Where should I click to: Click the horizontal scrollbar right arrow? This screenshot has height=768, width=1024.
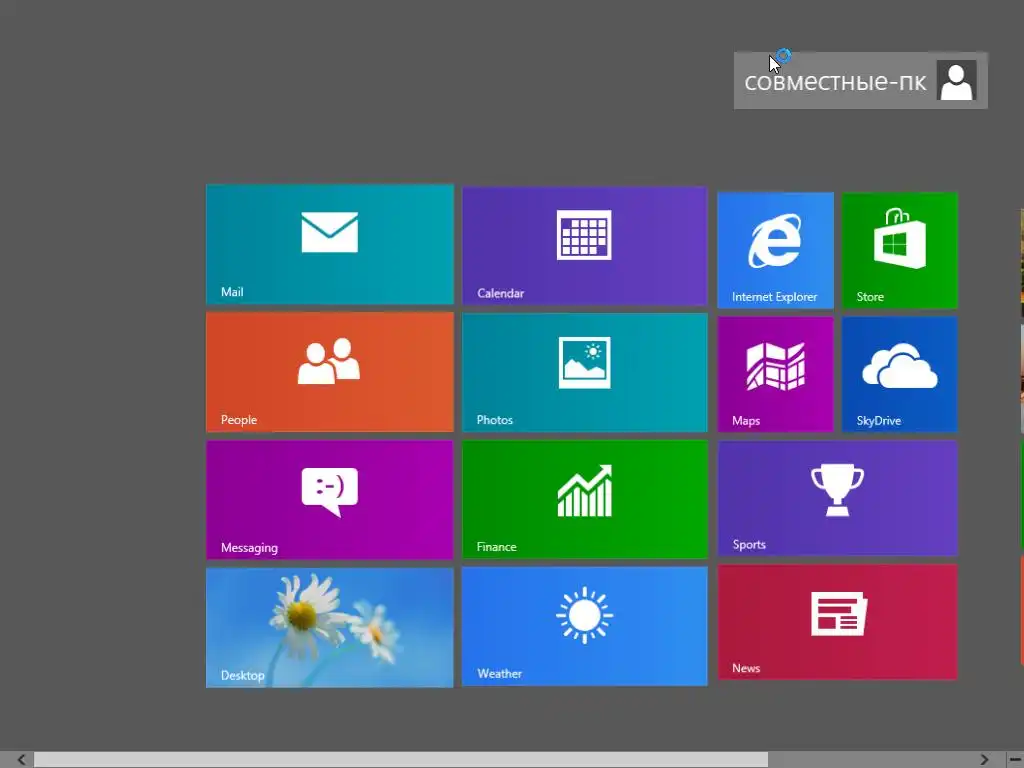984,760
